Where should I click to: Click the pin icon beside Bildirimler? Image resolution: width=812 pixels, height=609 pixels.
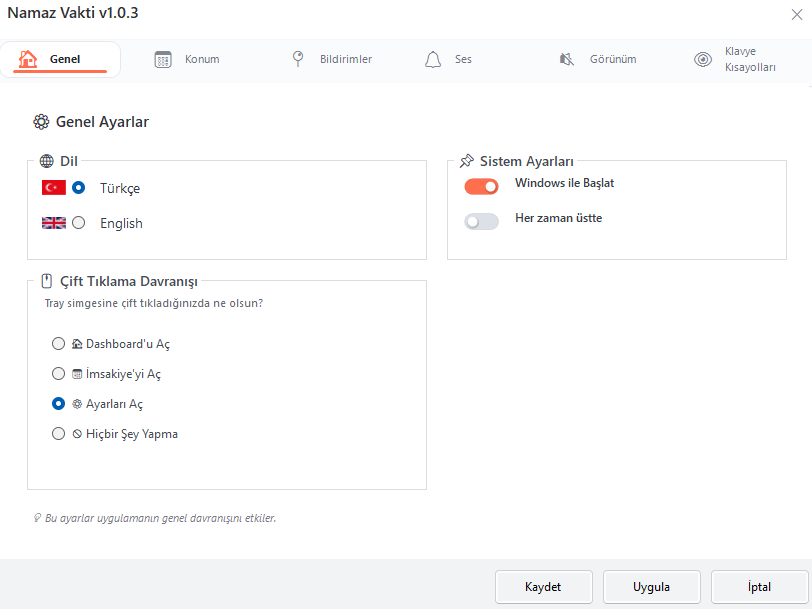tap(298, 59)
